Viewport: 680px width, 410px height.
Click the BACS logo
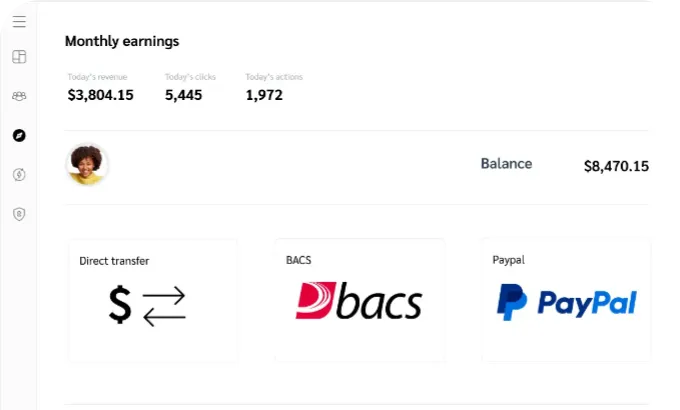[x=358, y=301]
